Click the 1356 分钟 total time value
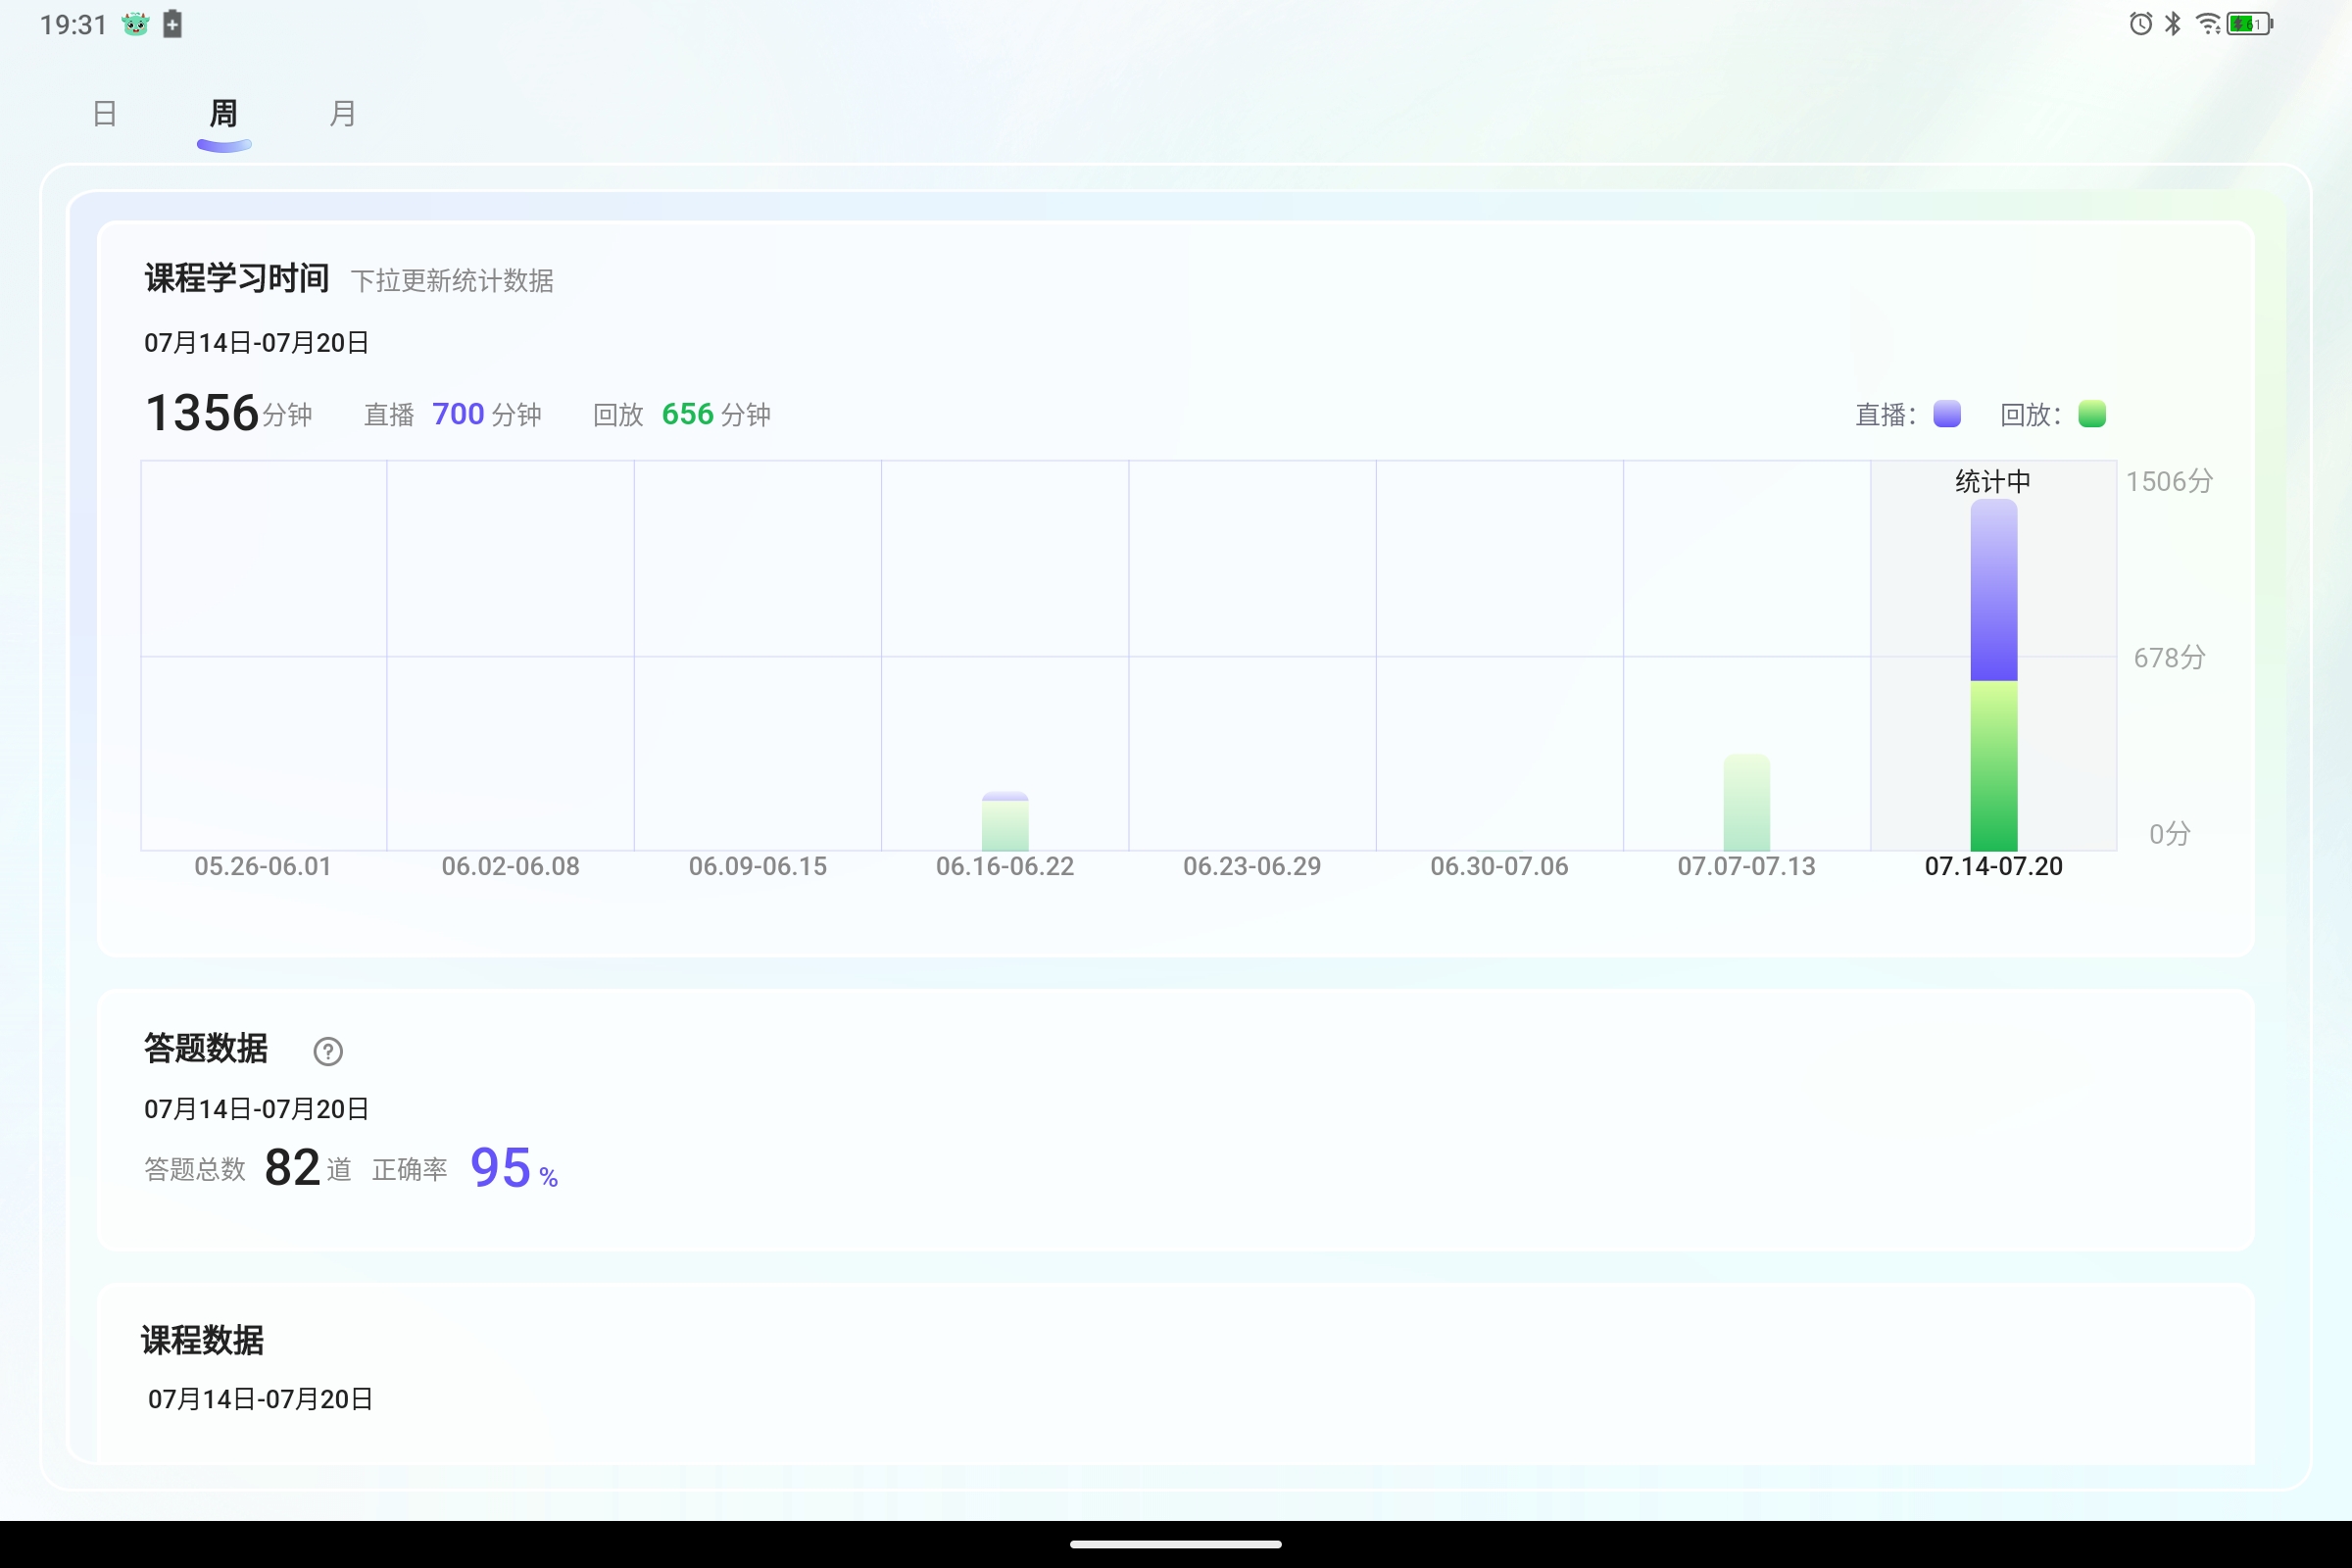Image resolution: width=2352 pixels, height=1568 pixels. click(229, 413)
